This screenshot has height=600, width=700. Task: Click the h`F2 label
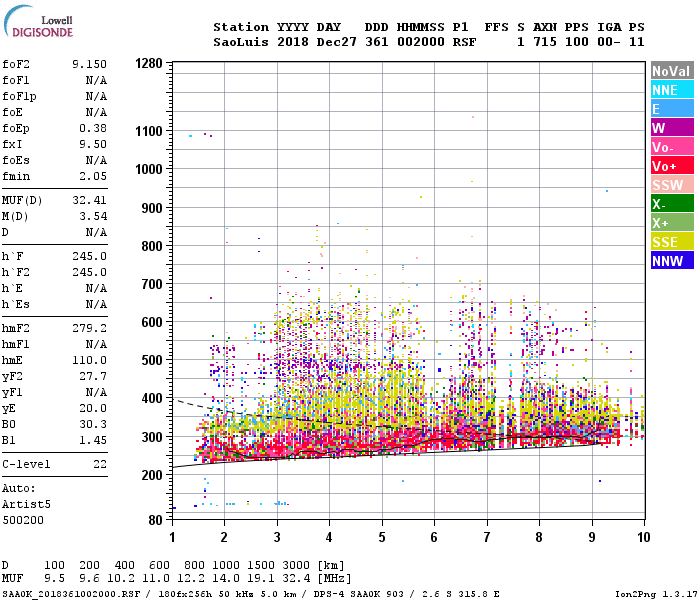(x=16, y=272)
